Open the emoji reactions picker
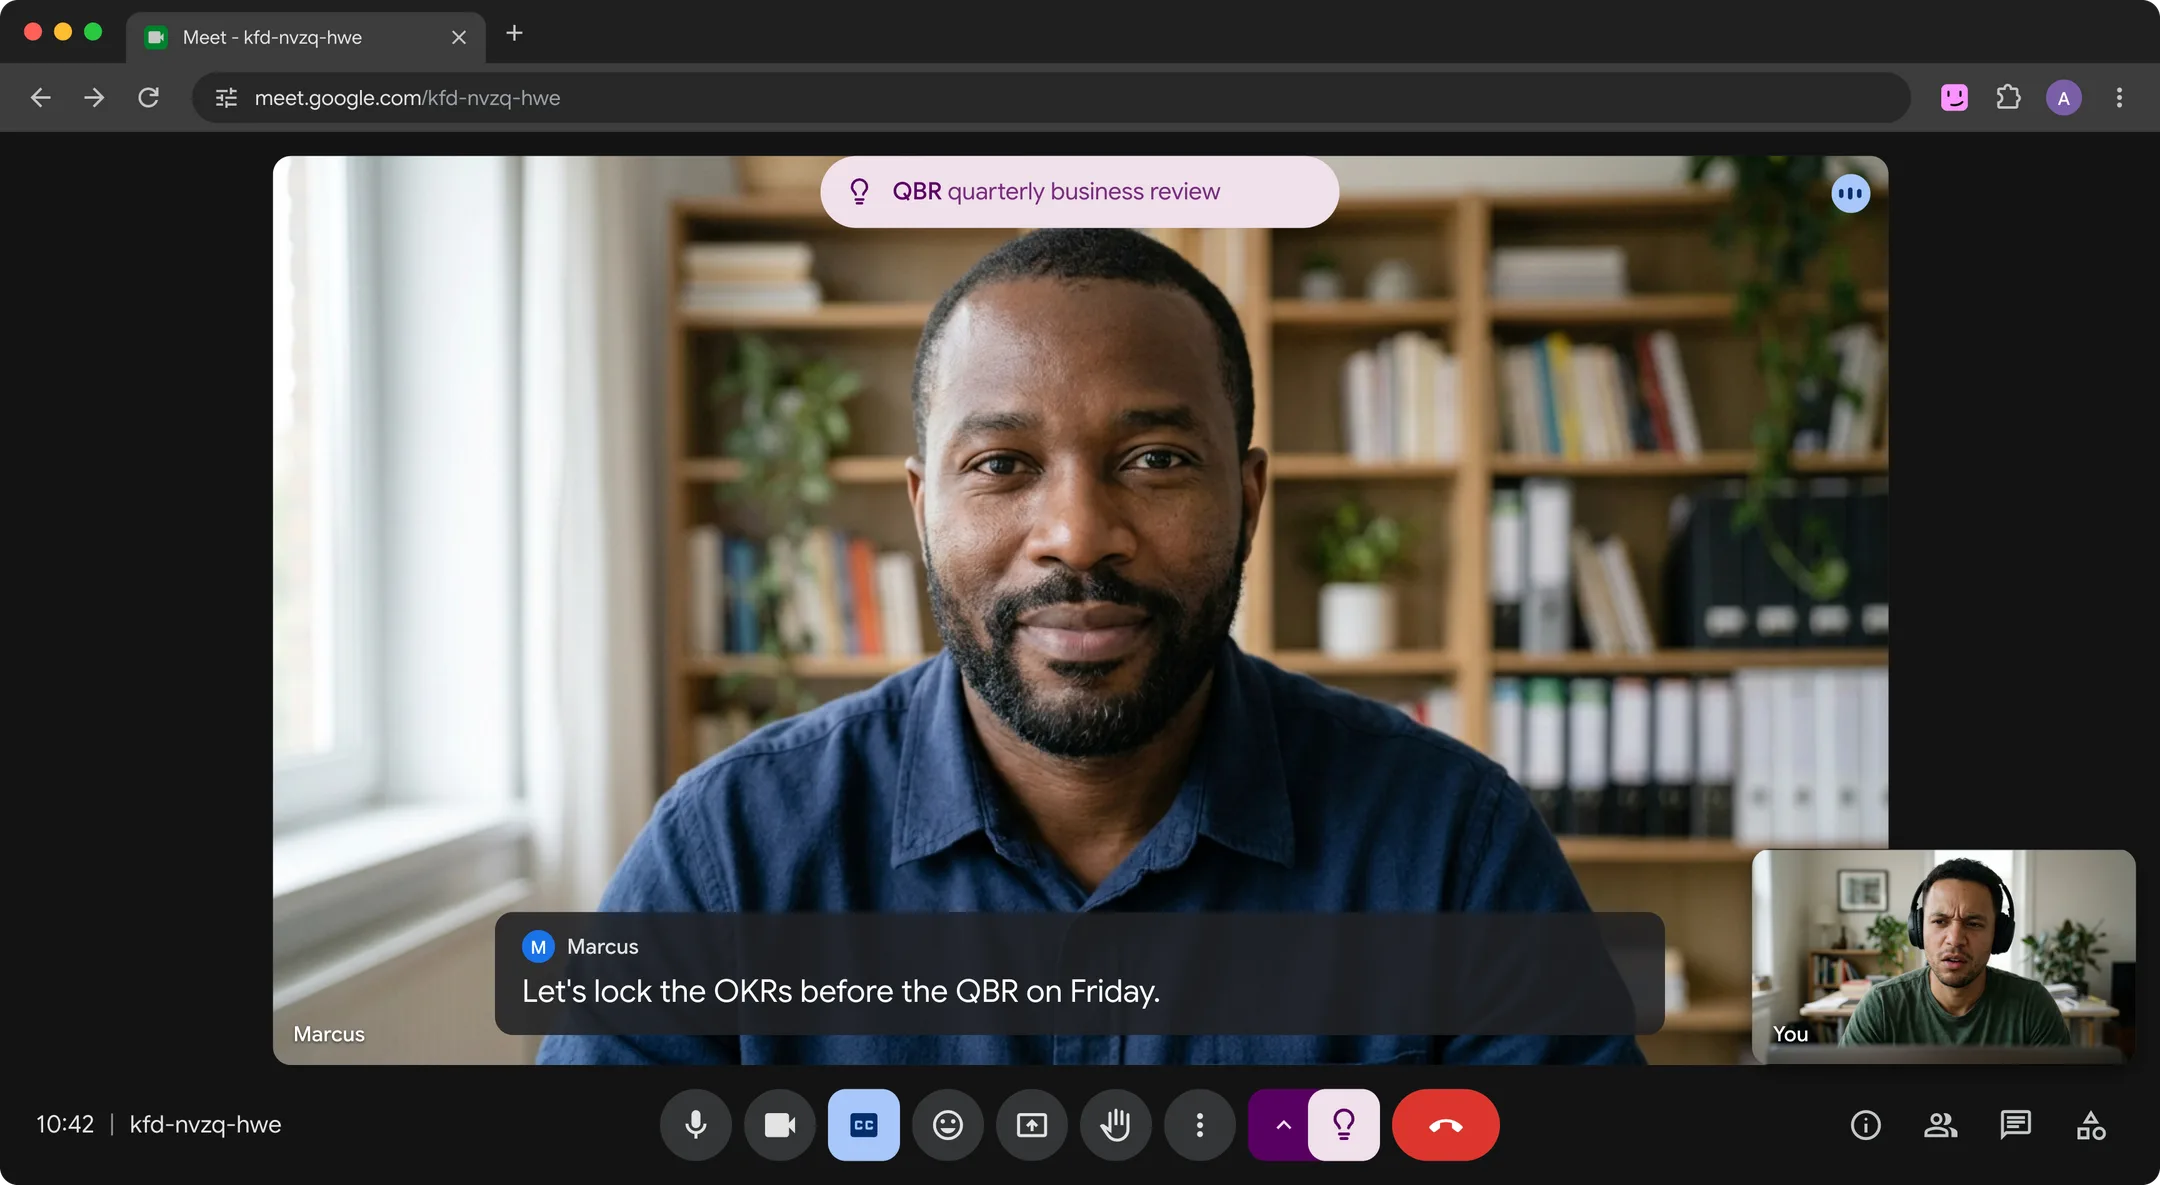 (x=948, y=1125)
